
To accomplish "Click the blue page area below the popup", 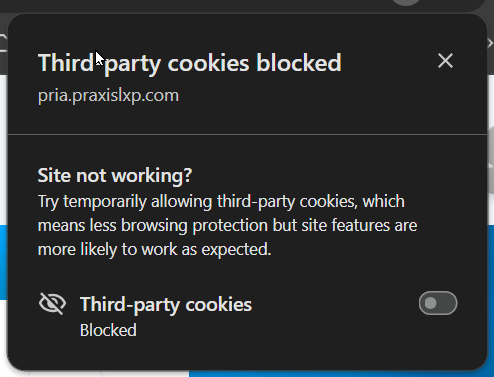I will tap(338, 374).
